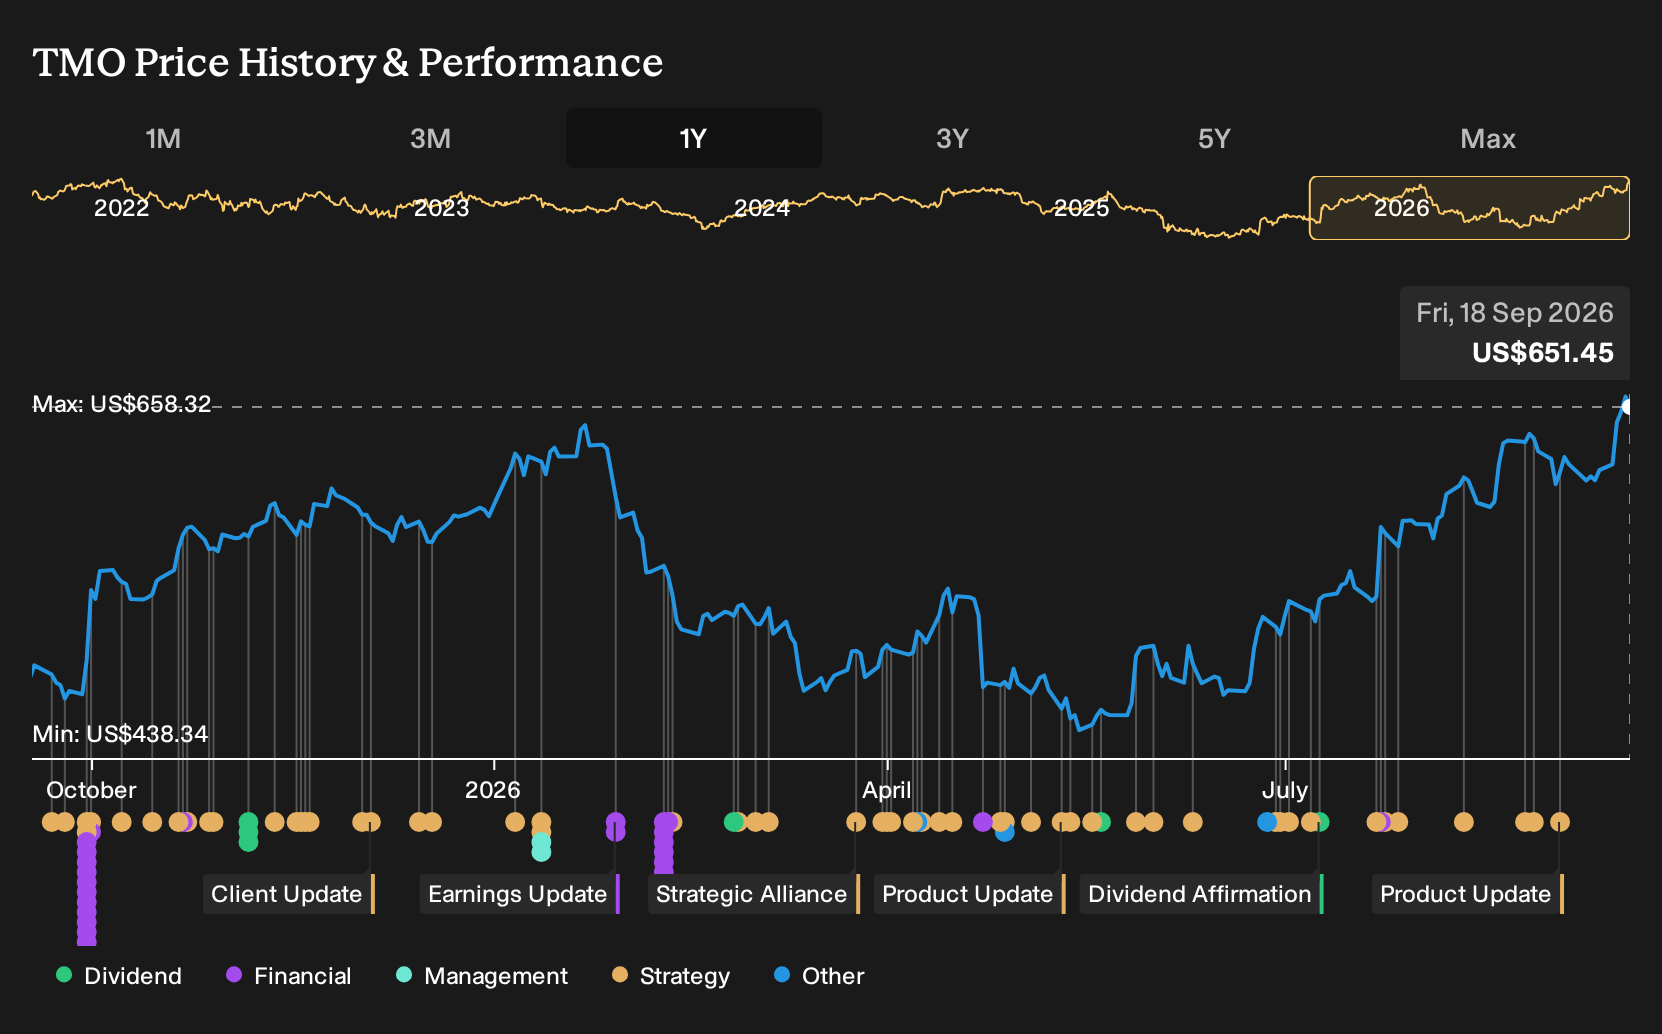Toggle Other events in legend

click(819, 976)
